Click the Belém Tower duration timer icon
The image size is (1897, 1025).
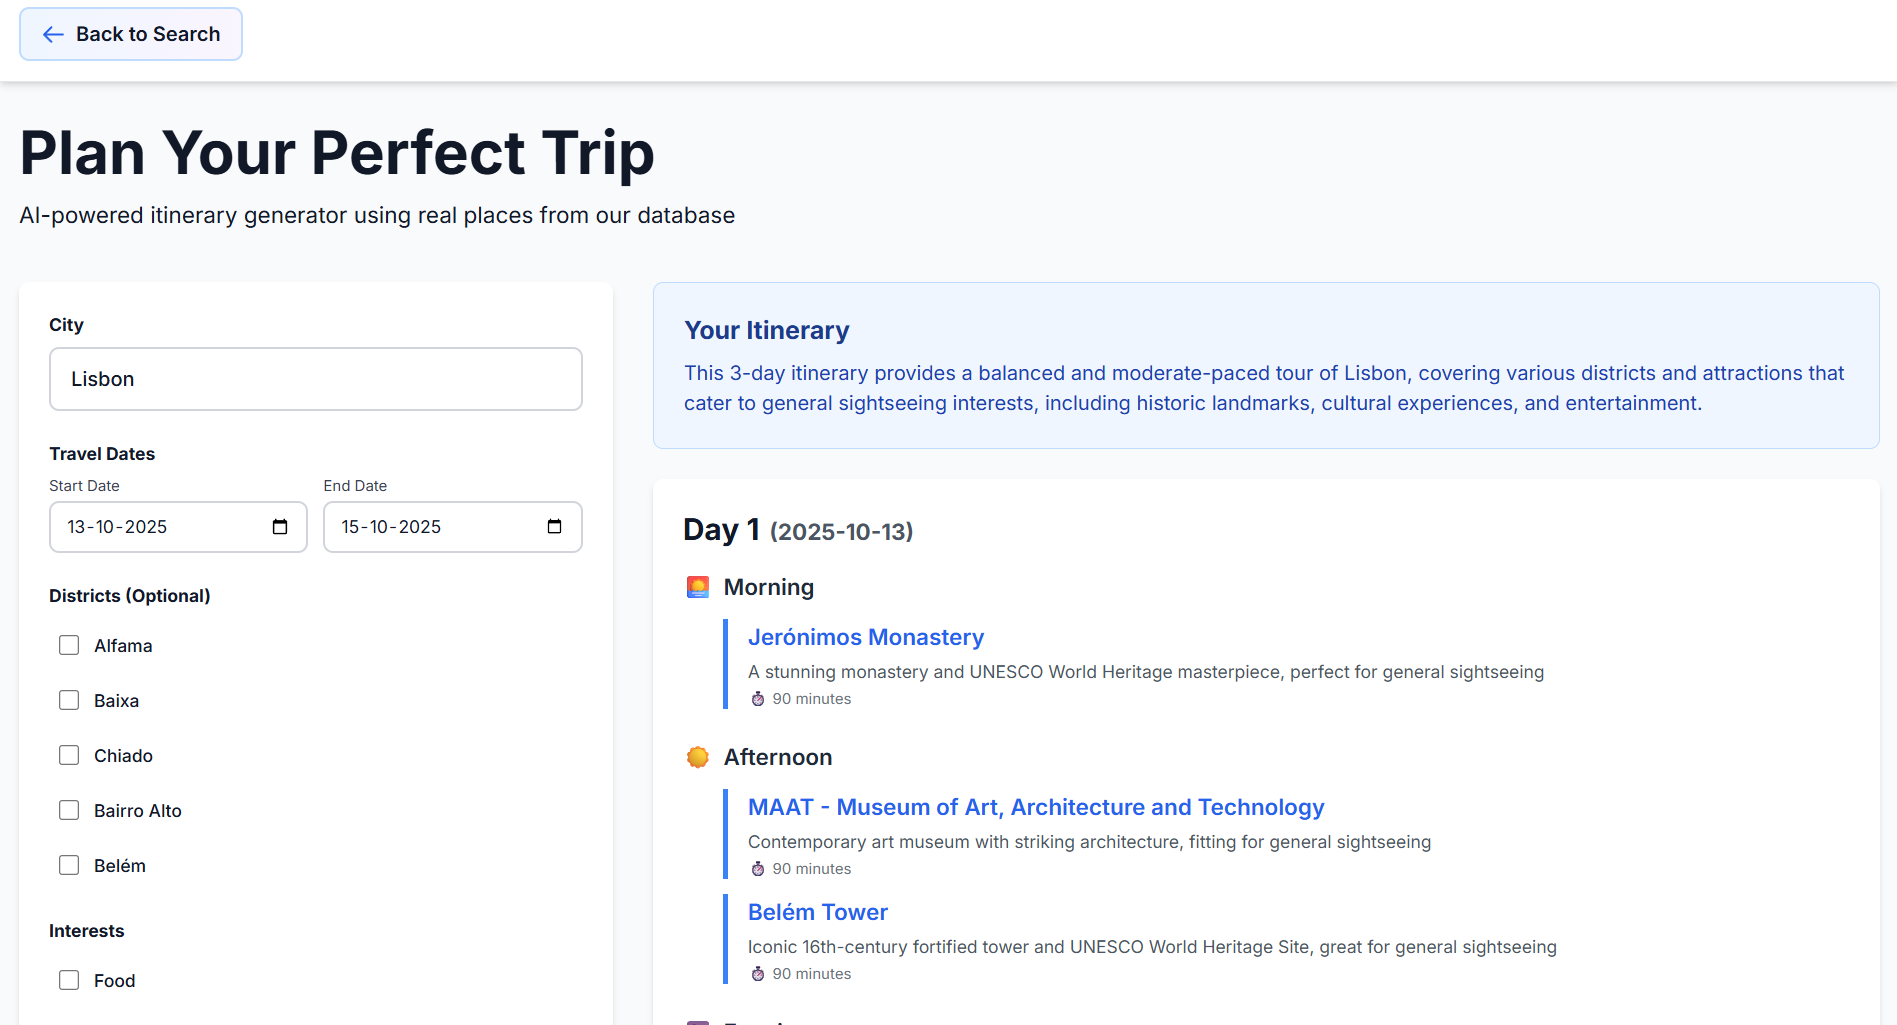click(x=758, y=974)
